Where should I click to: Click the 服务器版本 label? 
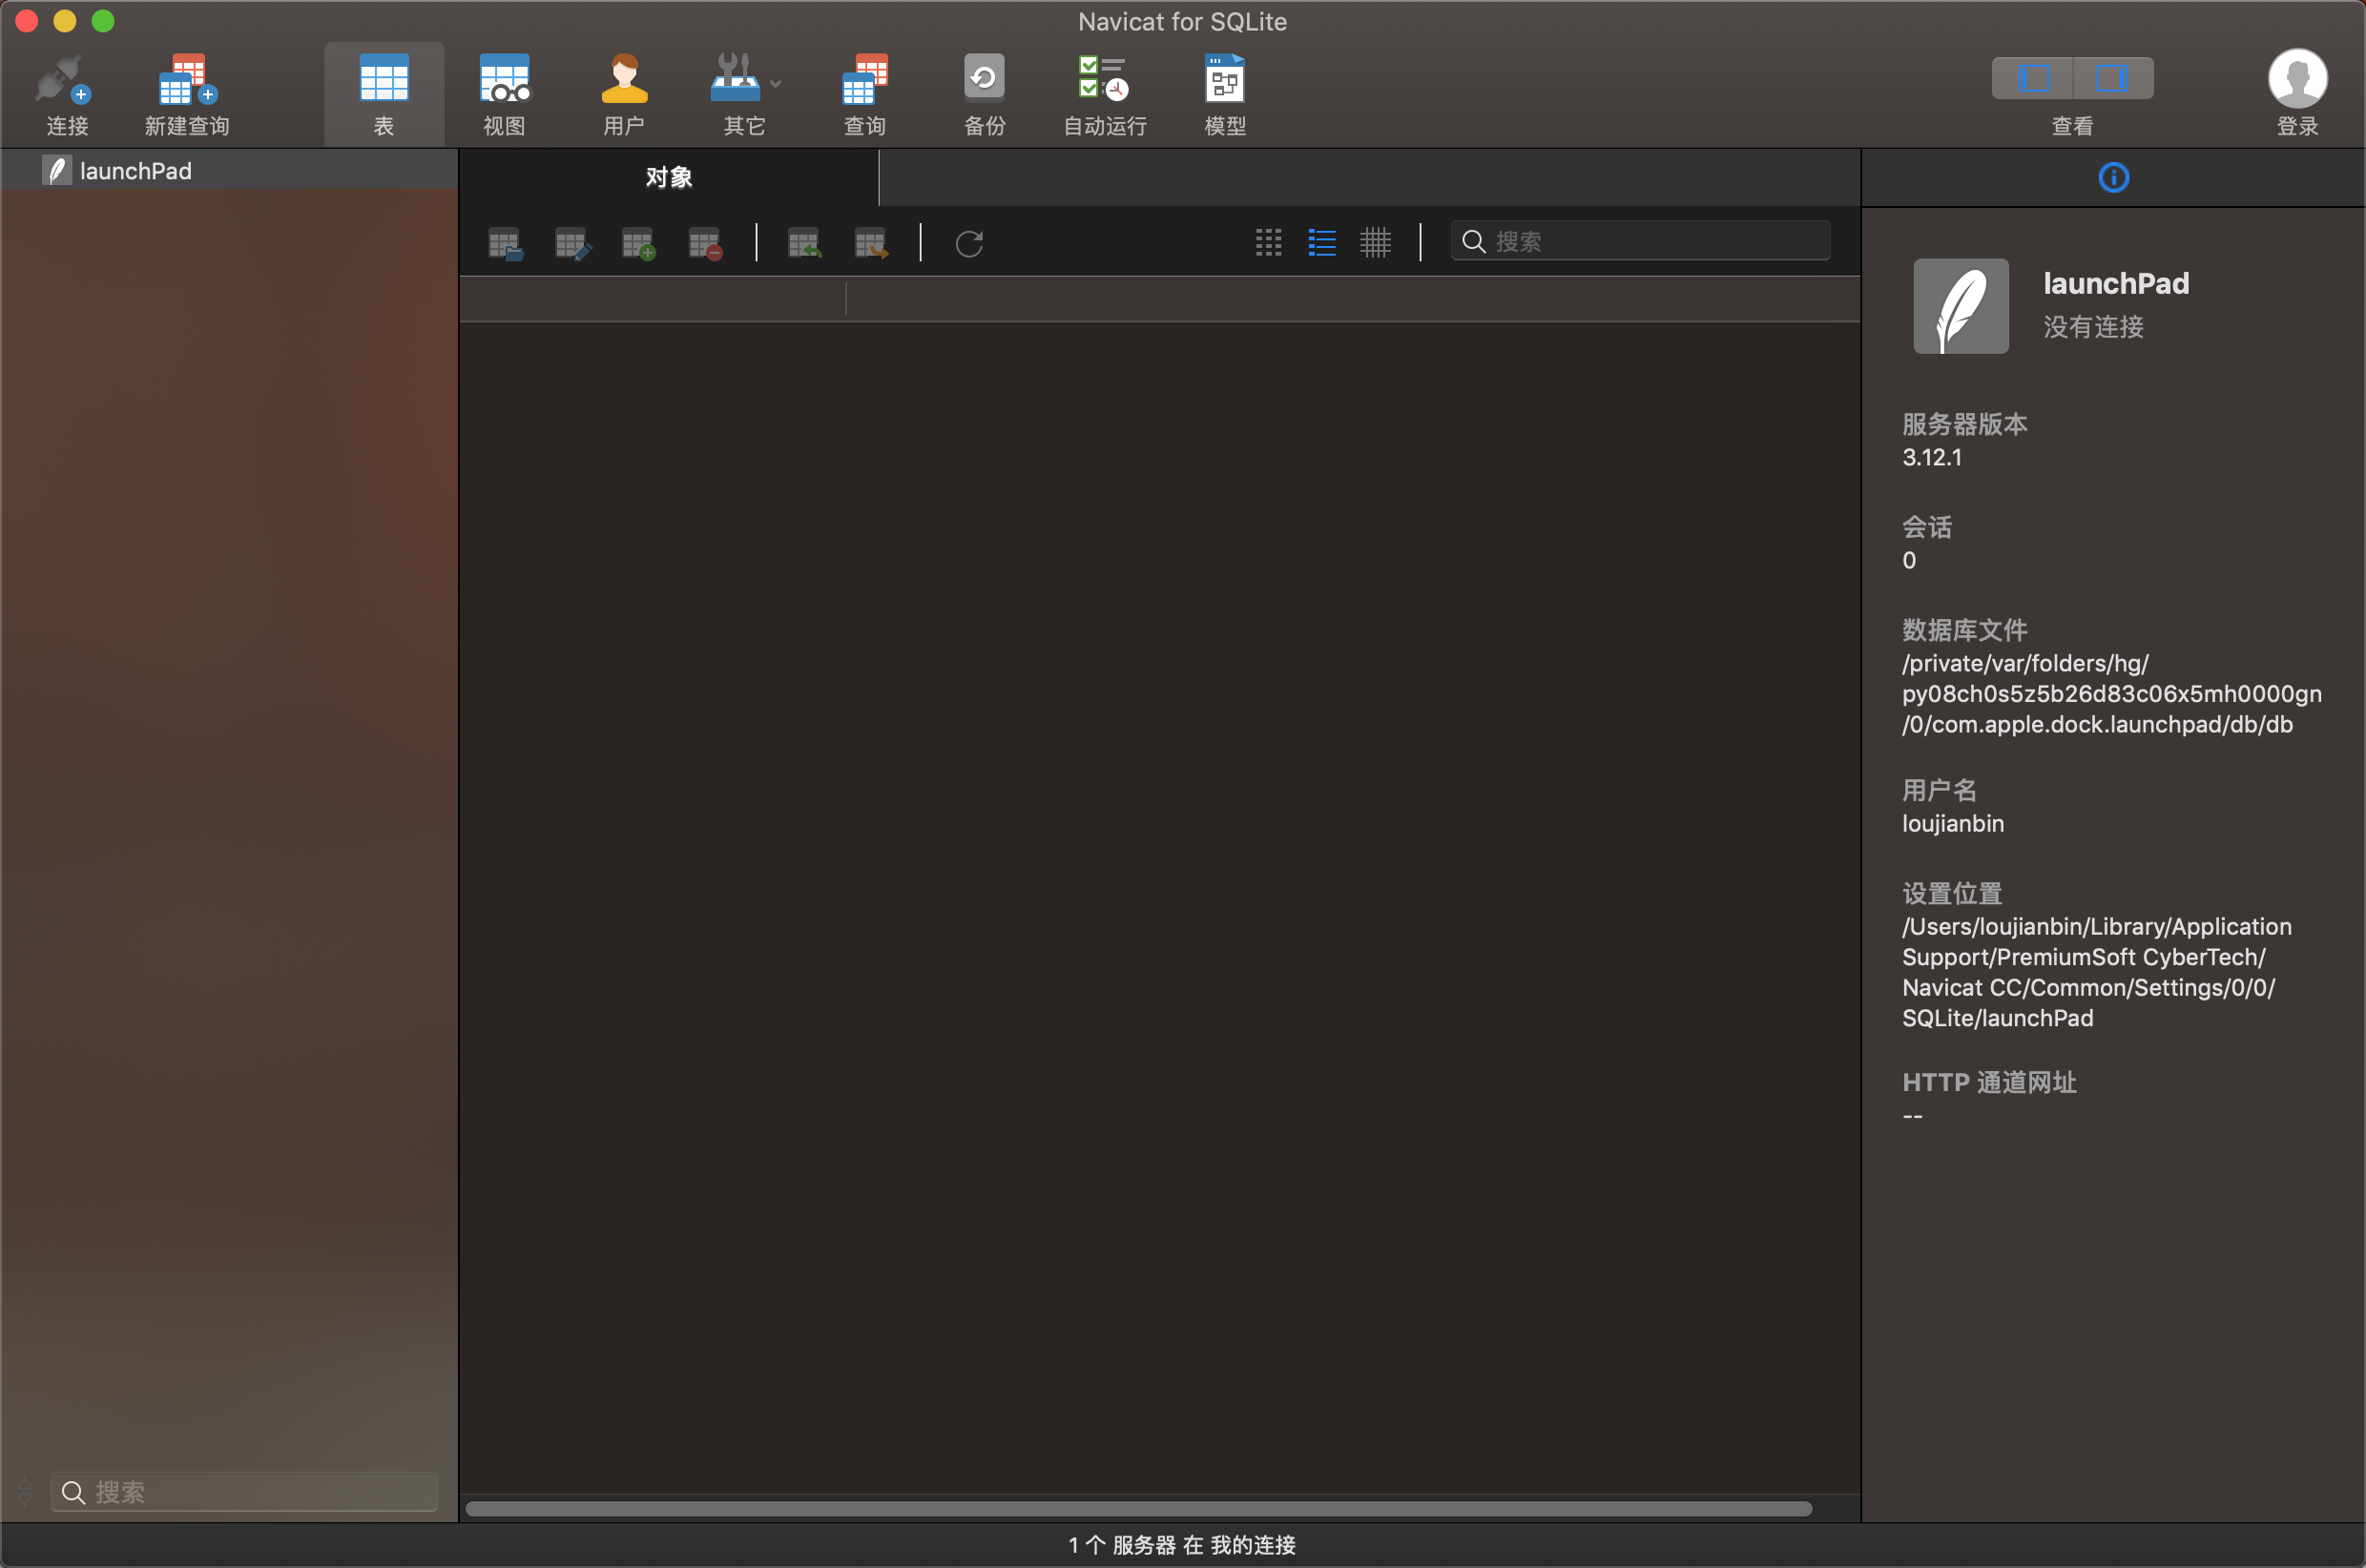1964,424
